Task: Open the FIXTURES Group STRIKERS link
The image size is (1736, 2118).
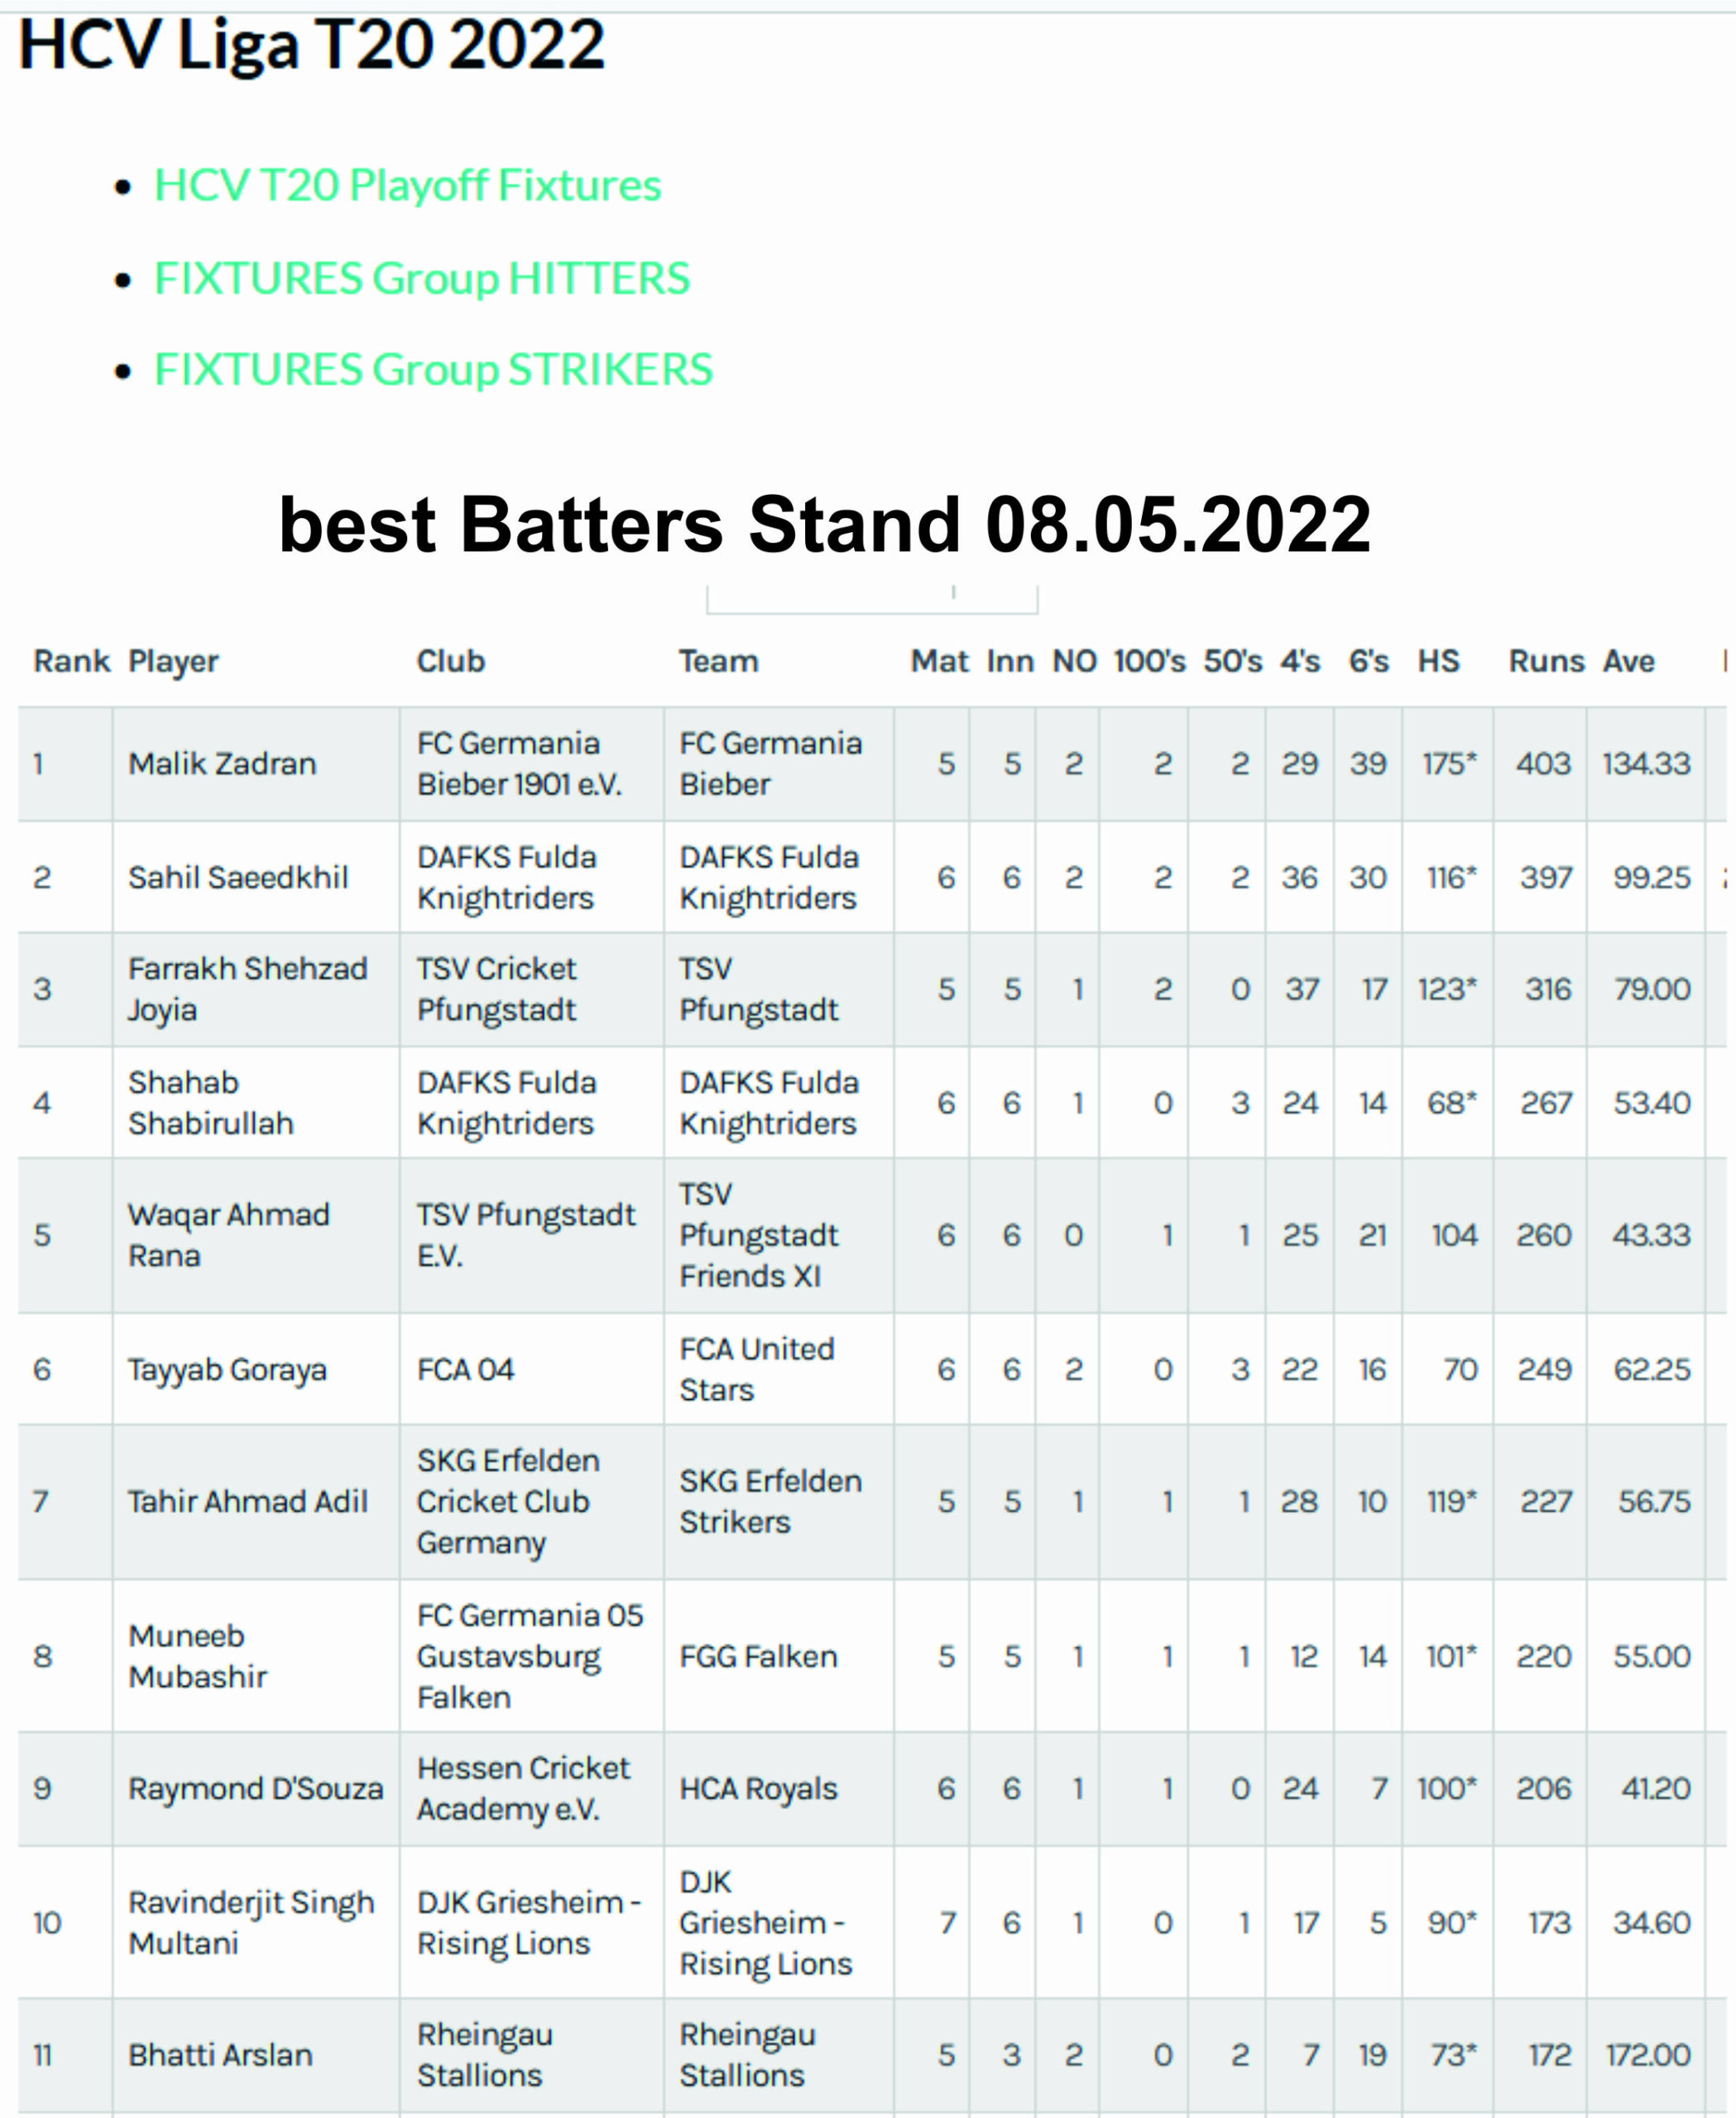Action: pos(433,369)
